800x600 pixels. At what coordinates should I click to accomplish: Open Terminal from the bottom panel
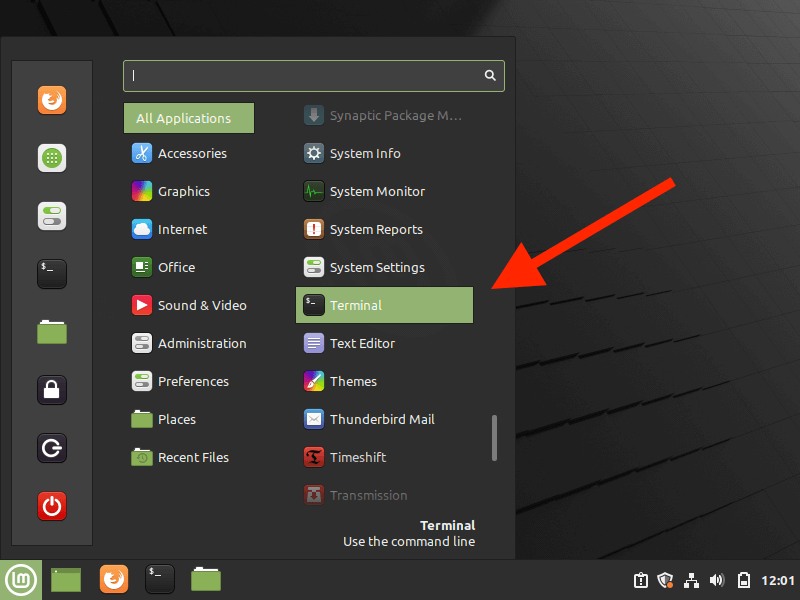click(160, 580)
